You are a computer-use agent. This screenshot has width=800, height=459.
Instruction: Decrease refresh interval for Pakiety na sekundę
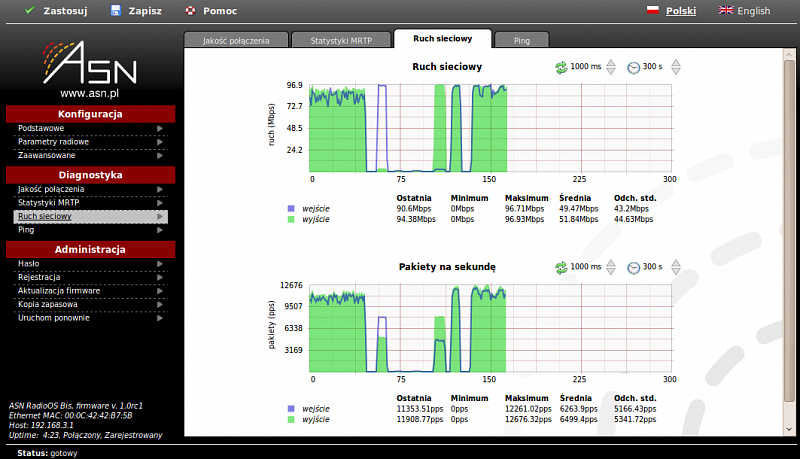pos(611,271)
